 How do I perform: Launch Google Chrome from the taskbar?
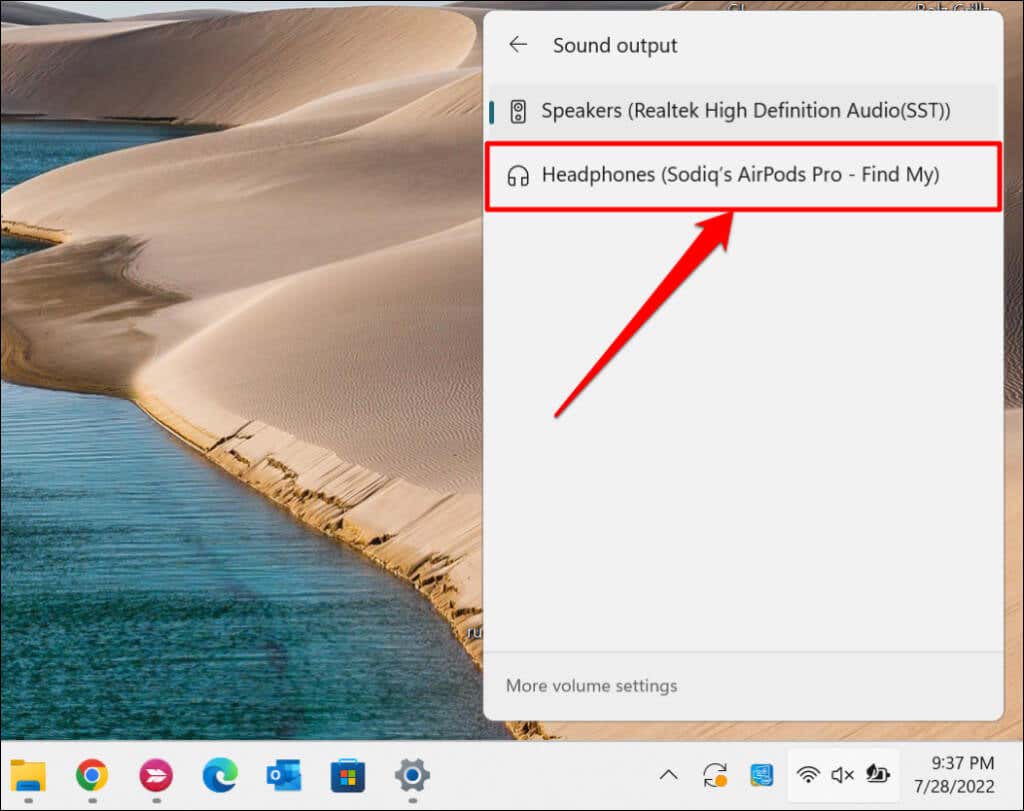(x=92, y=776)
